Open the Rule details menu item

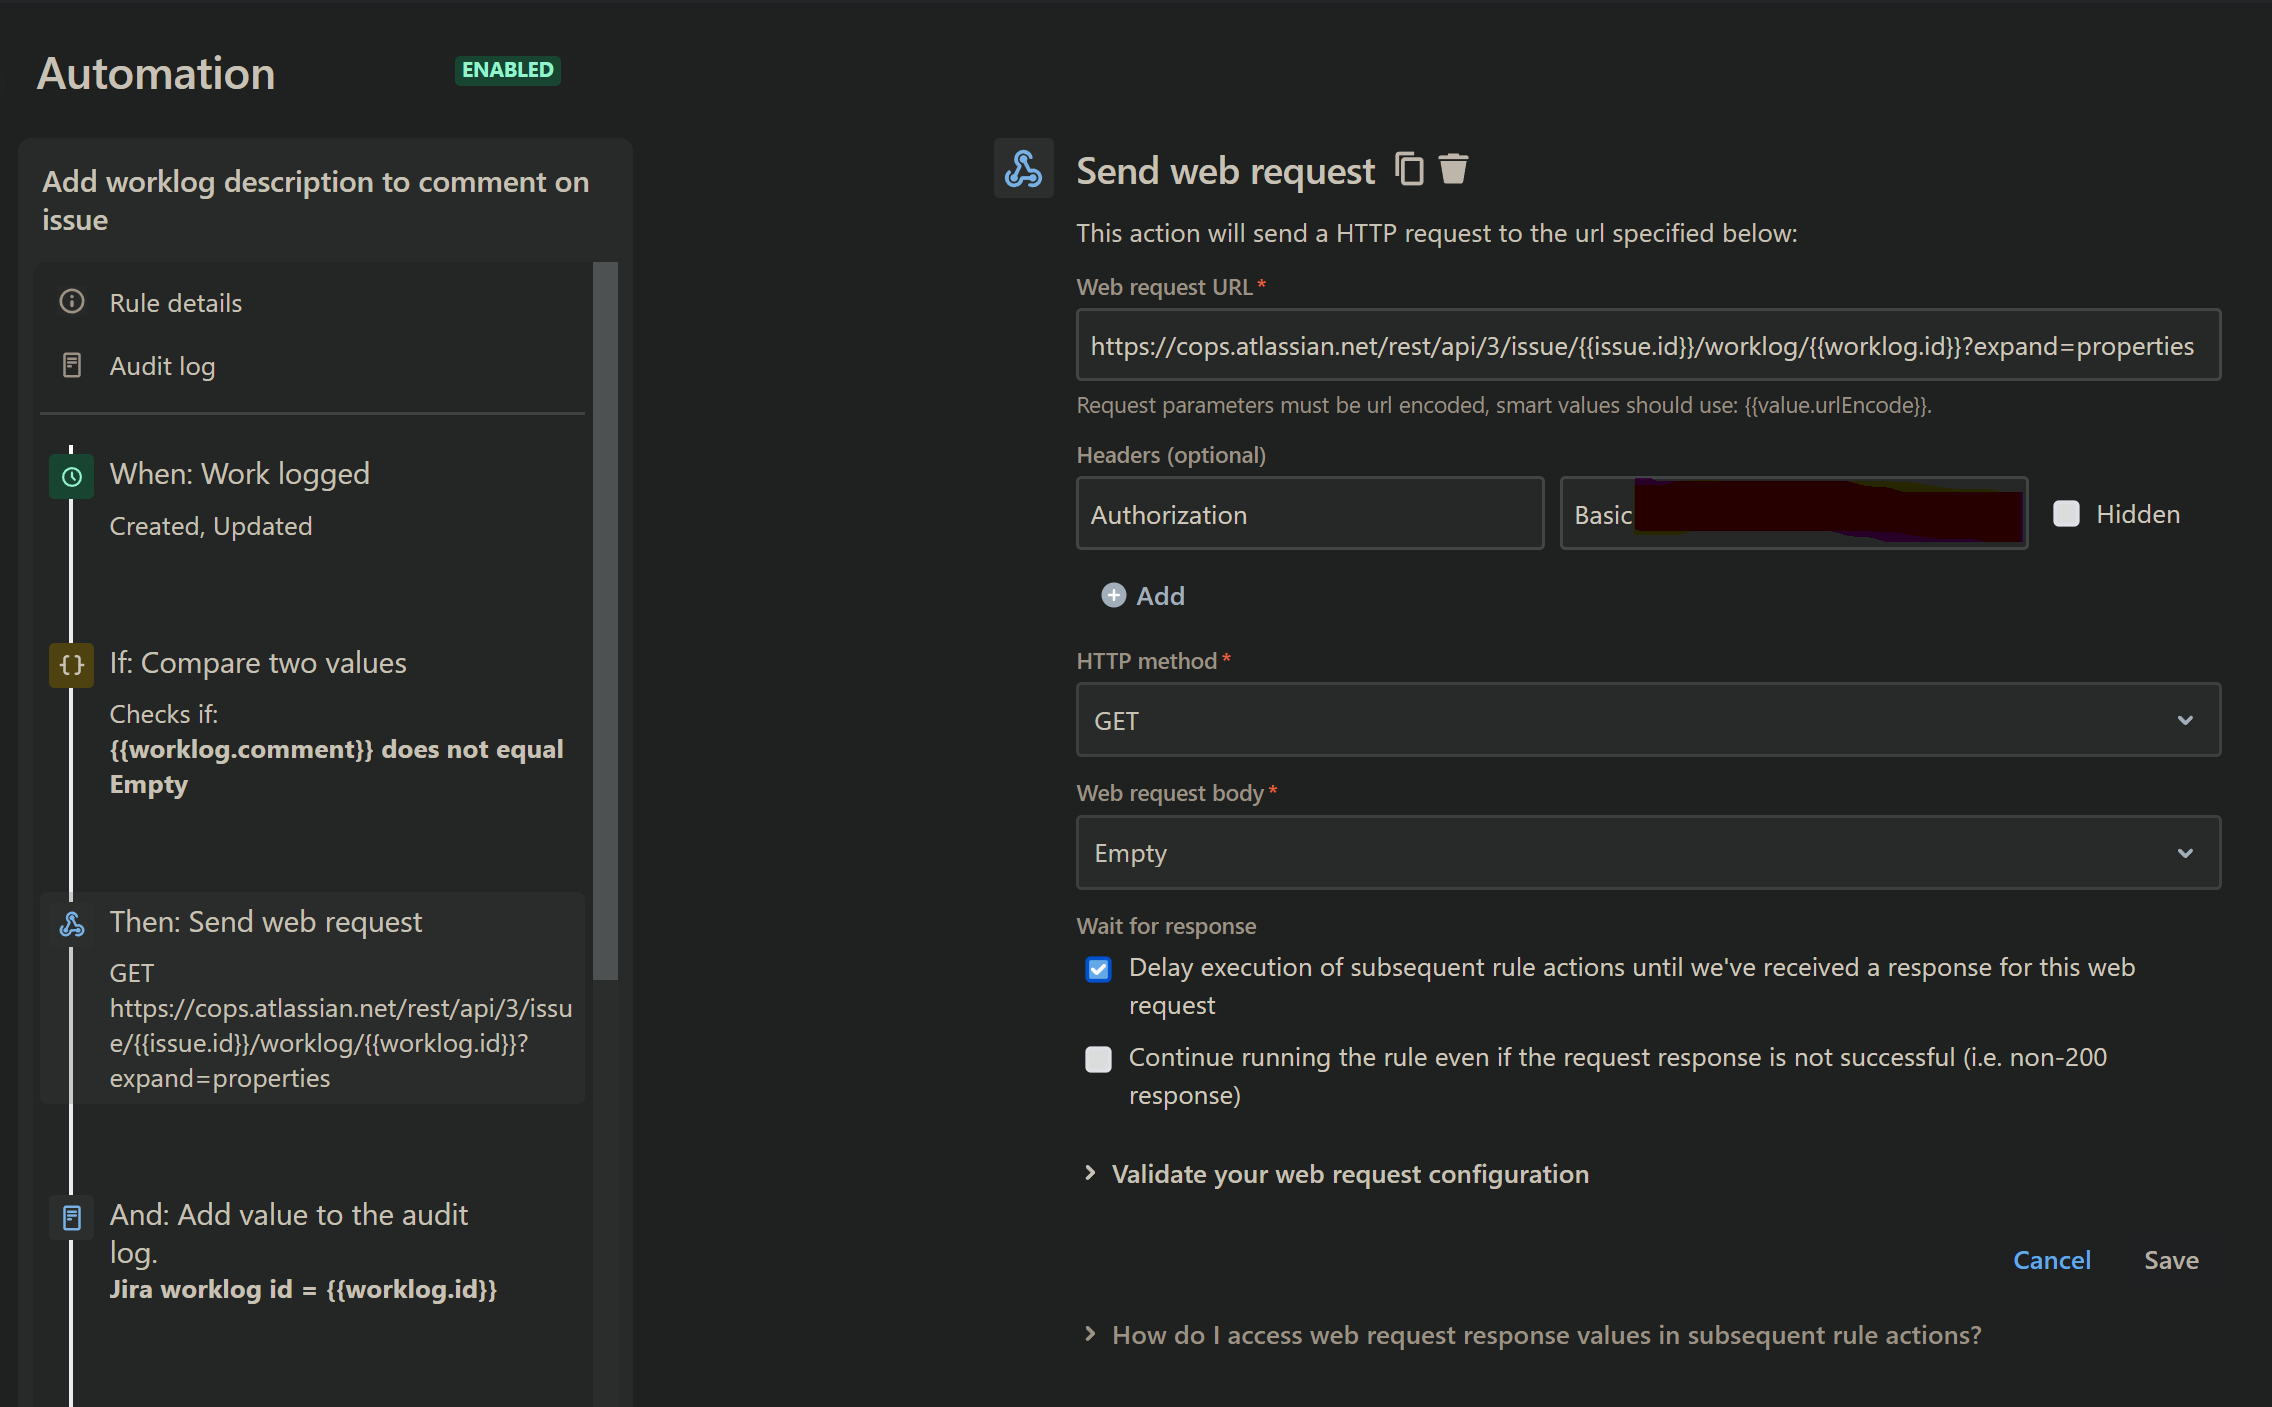point(176,303)
